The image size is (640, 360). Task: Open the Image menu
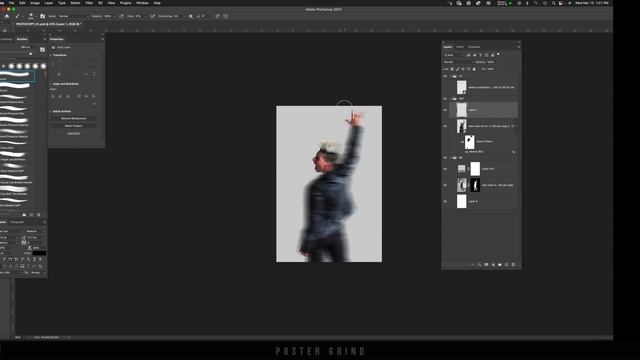(35, 3)
